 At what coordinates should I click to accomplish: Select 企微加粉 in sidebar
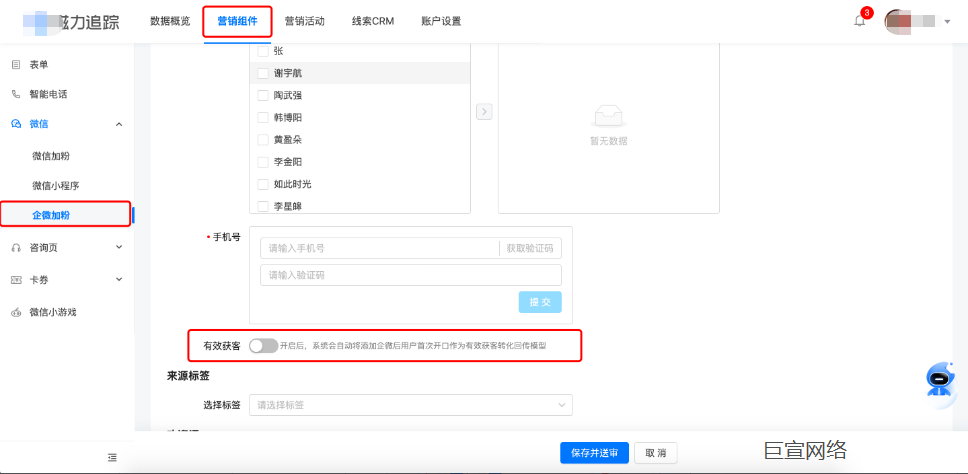51,215
